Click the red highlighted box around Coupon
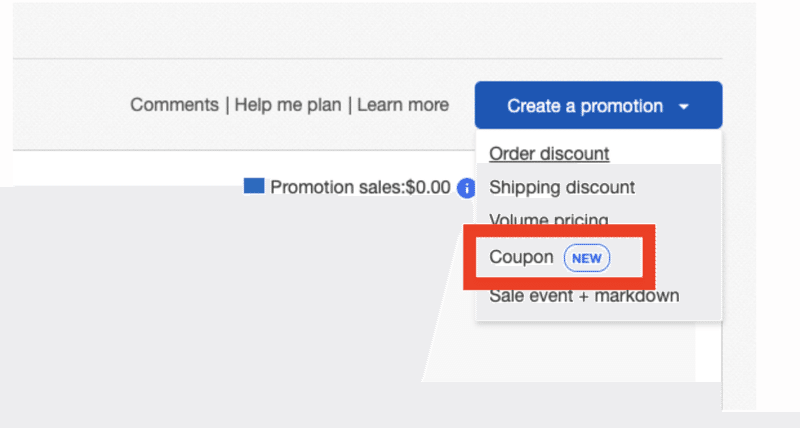800x428 pixels. click(x=559, y=257)
